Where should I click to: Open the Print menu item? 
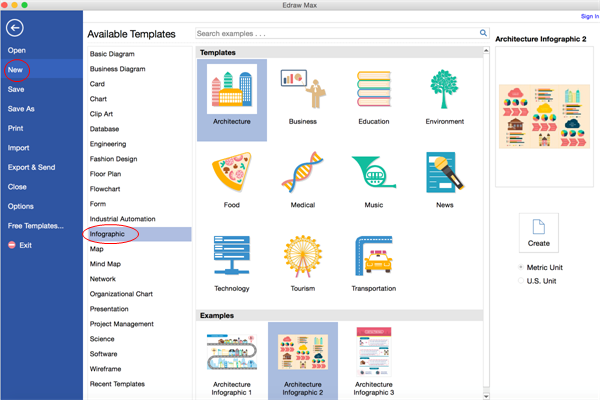(x=16, y=128)
